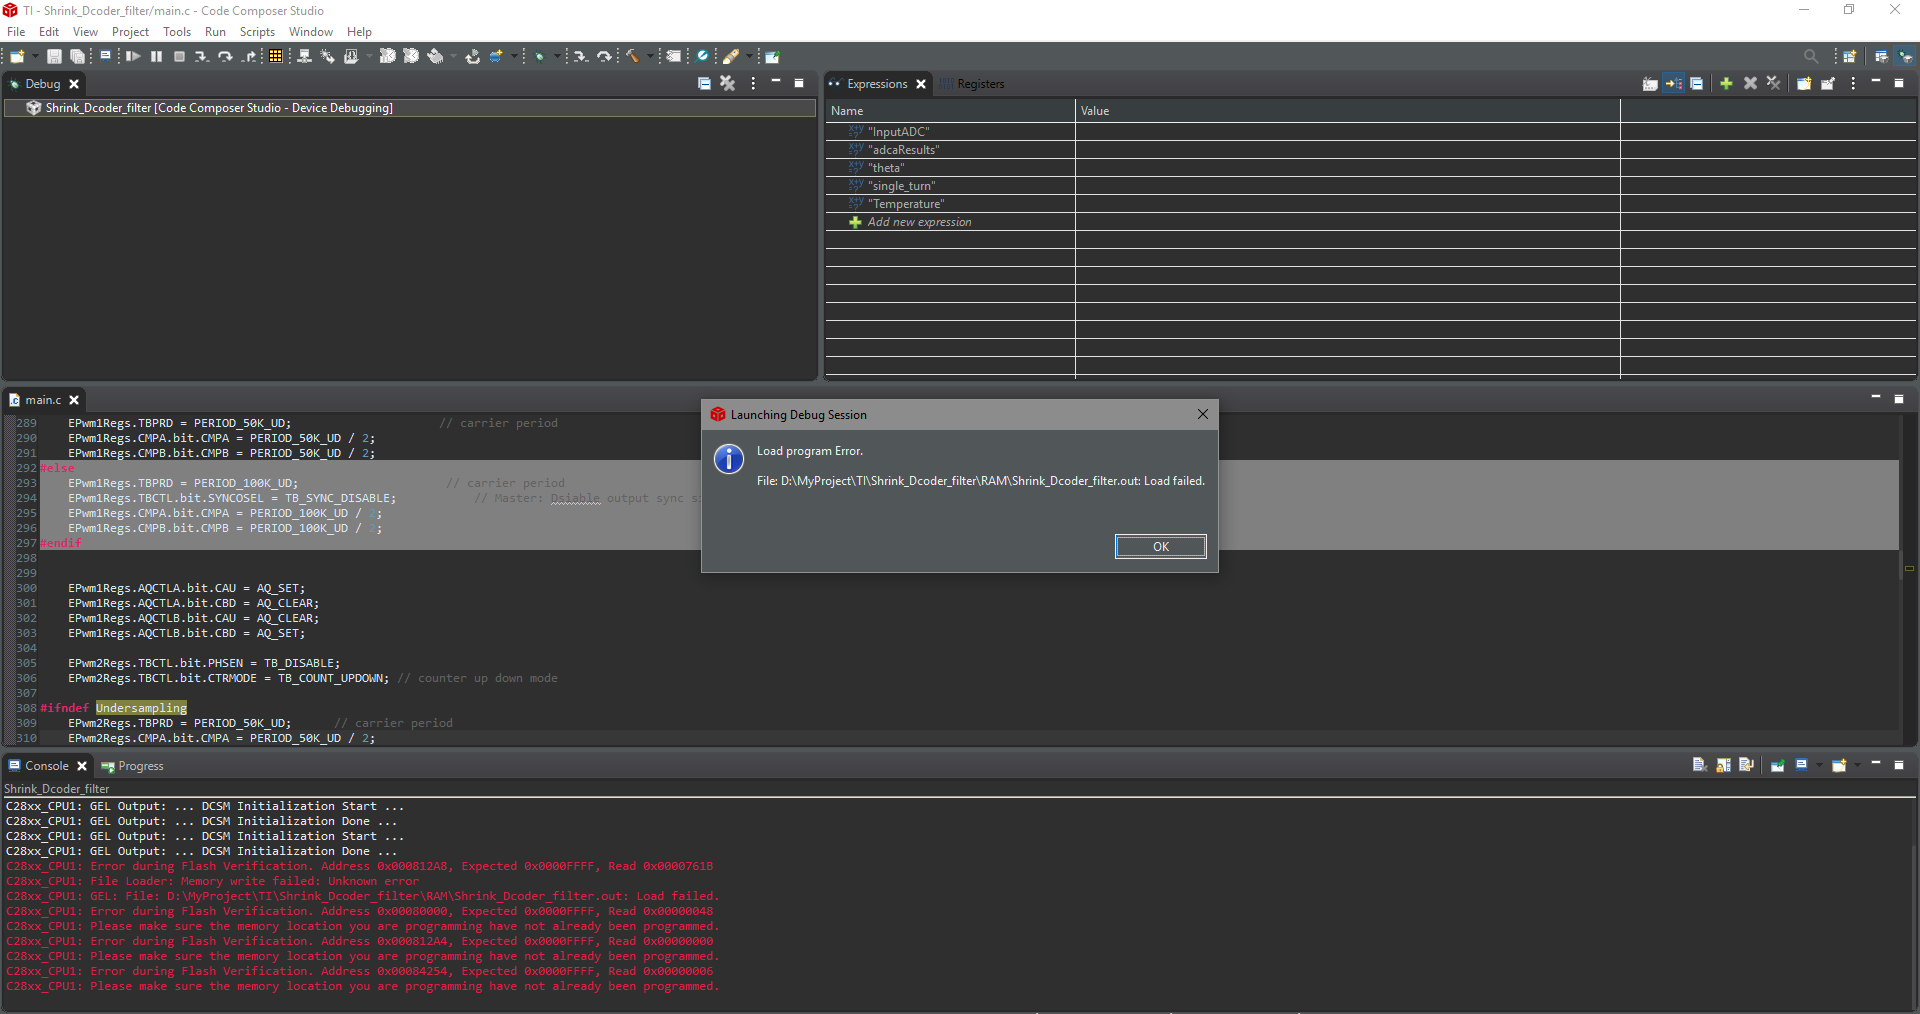Screen dimensions: 1920x1014
Task: Click the Step Return icon
Action: (x=249, y=57)
